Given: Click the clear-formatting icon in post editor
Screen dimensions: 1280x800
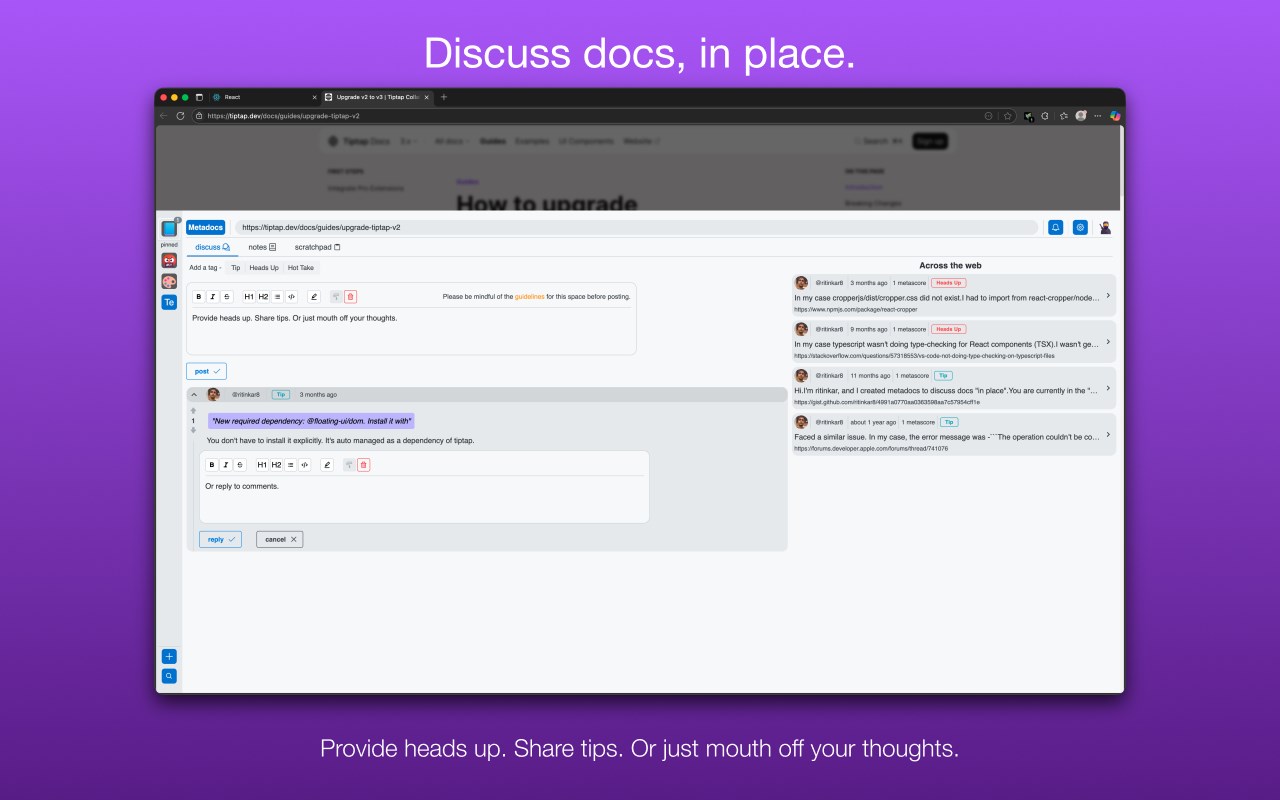Looking at the screenshot, I should pyautogui.click(x=336, y=297).
